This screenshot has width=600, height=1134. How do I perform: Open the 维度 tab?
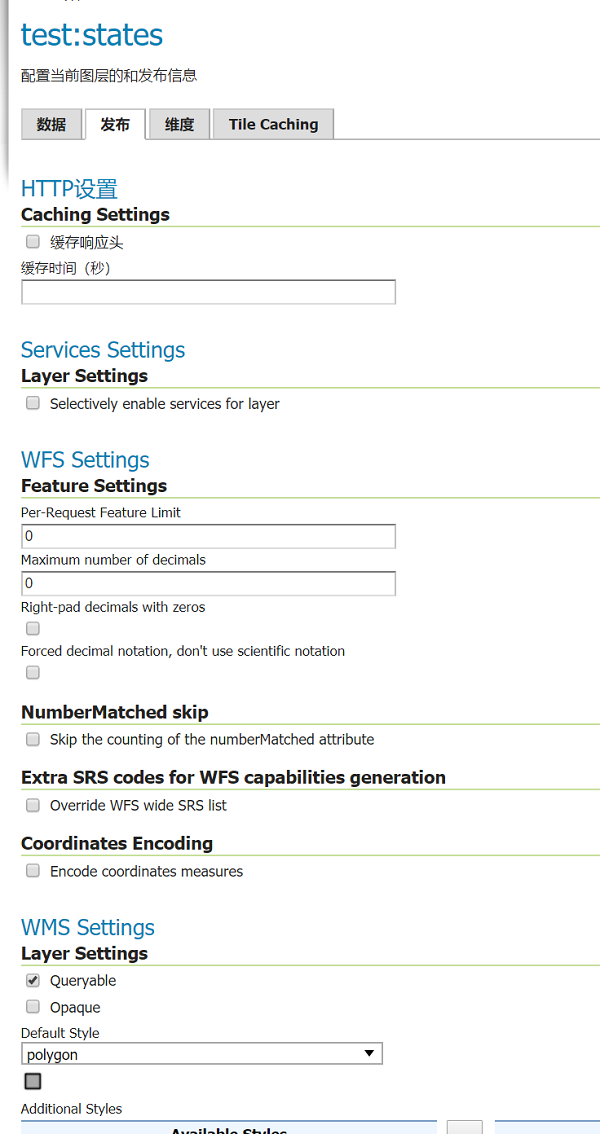coord(179,124)
